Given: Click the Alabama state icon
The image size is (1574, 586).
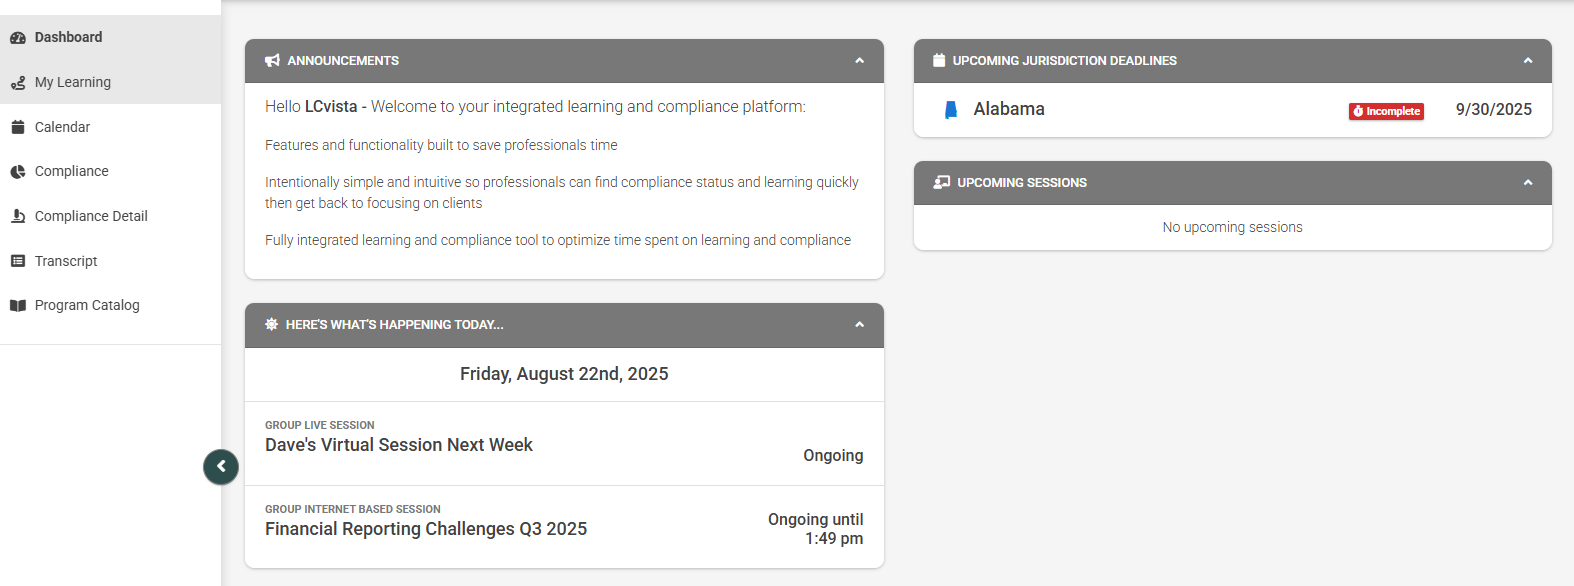Looking at the screenshot, I should tap(951, 110).
